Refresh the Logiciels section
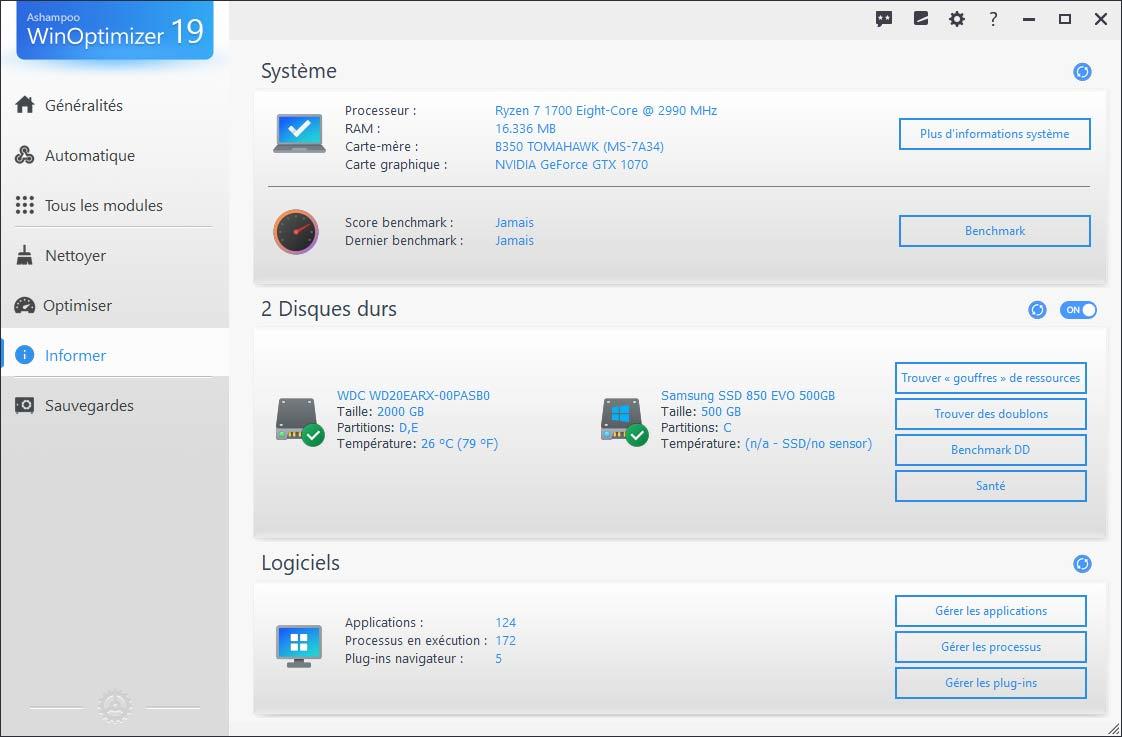Viewport: 1122px width, 737px height. (1082, 564)
